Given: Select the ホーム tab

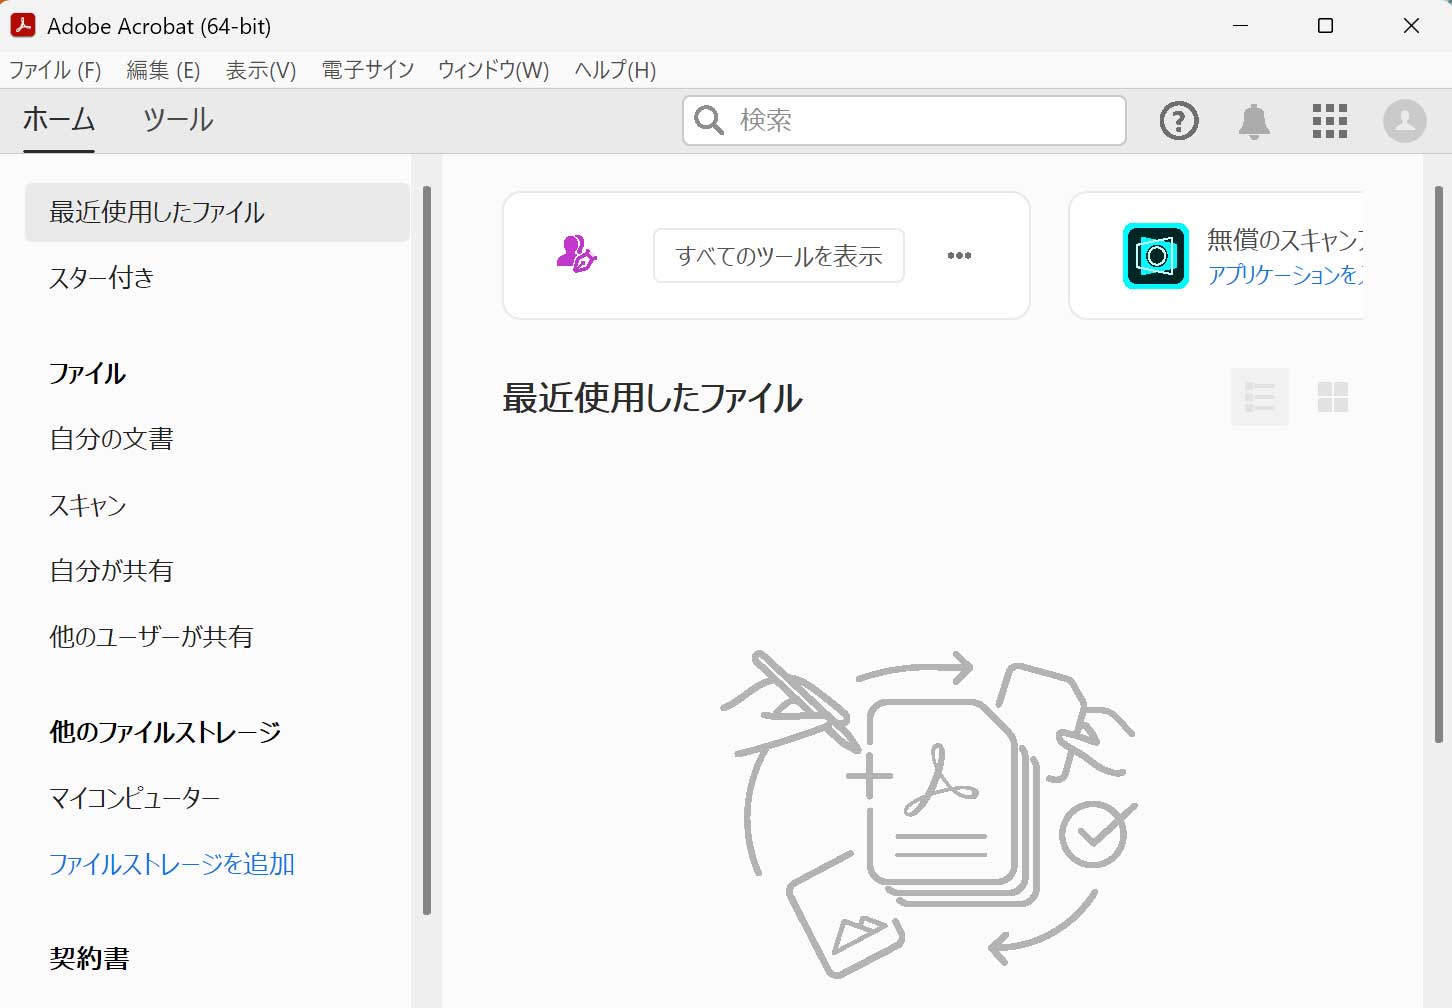Looking at the screenshot, I should click(x=59, y=120).
